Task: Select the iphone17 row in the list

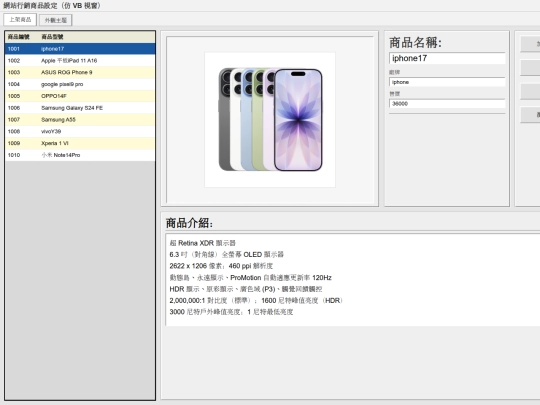Action: 80,49
